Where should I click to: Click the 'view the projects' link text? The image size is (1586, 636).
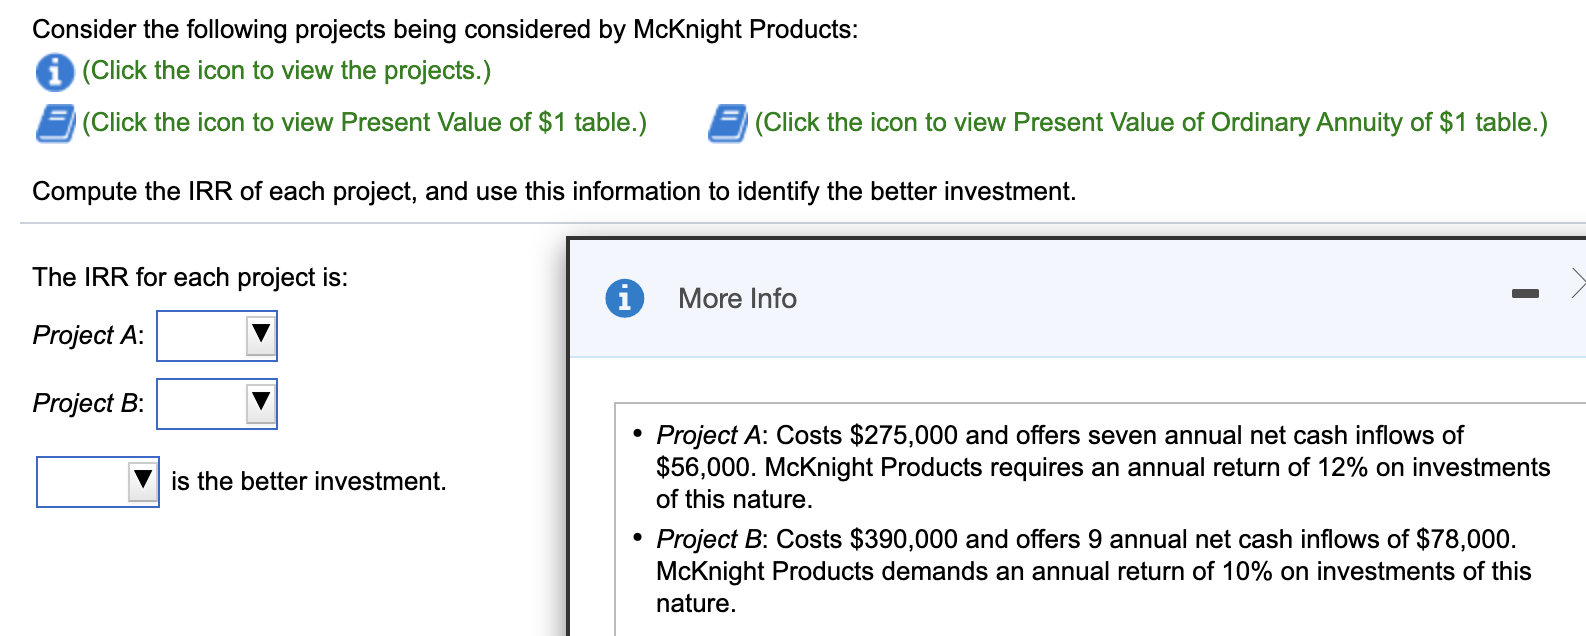(x=286, y=71)
